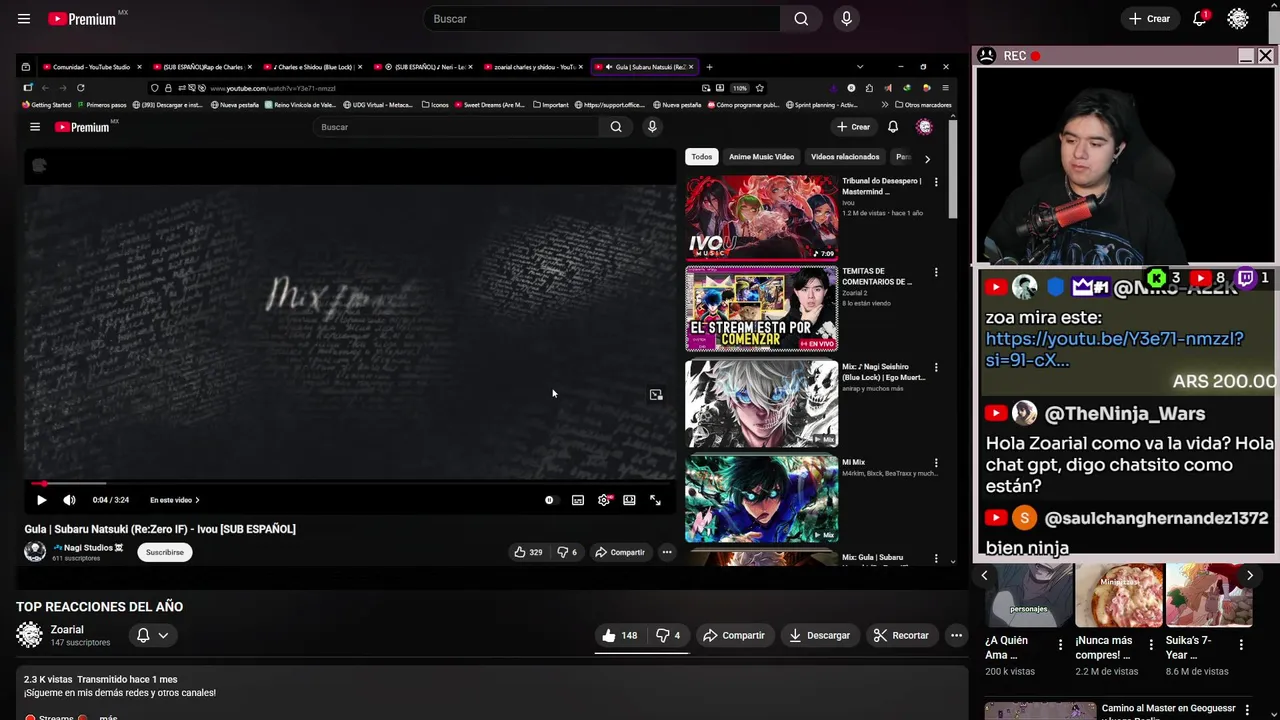The image size is (1280, 720).
Task: Open Mi Mix playlist thumbnail
Action: point(761,499)
